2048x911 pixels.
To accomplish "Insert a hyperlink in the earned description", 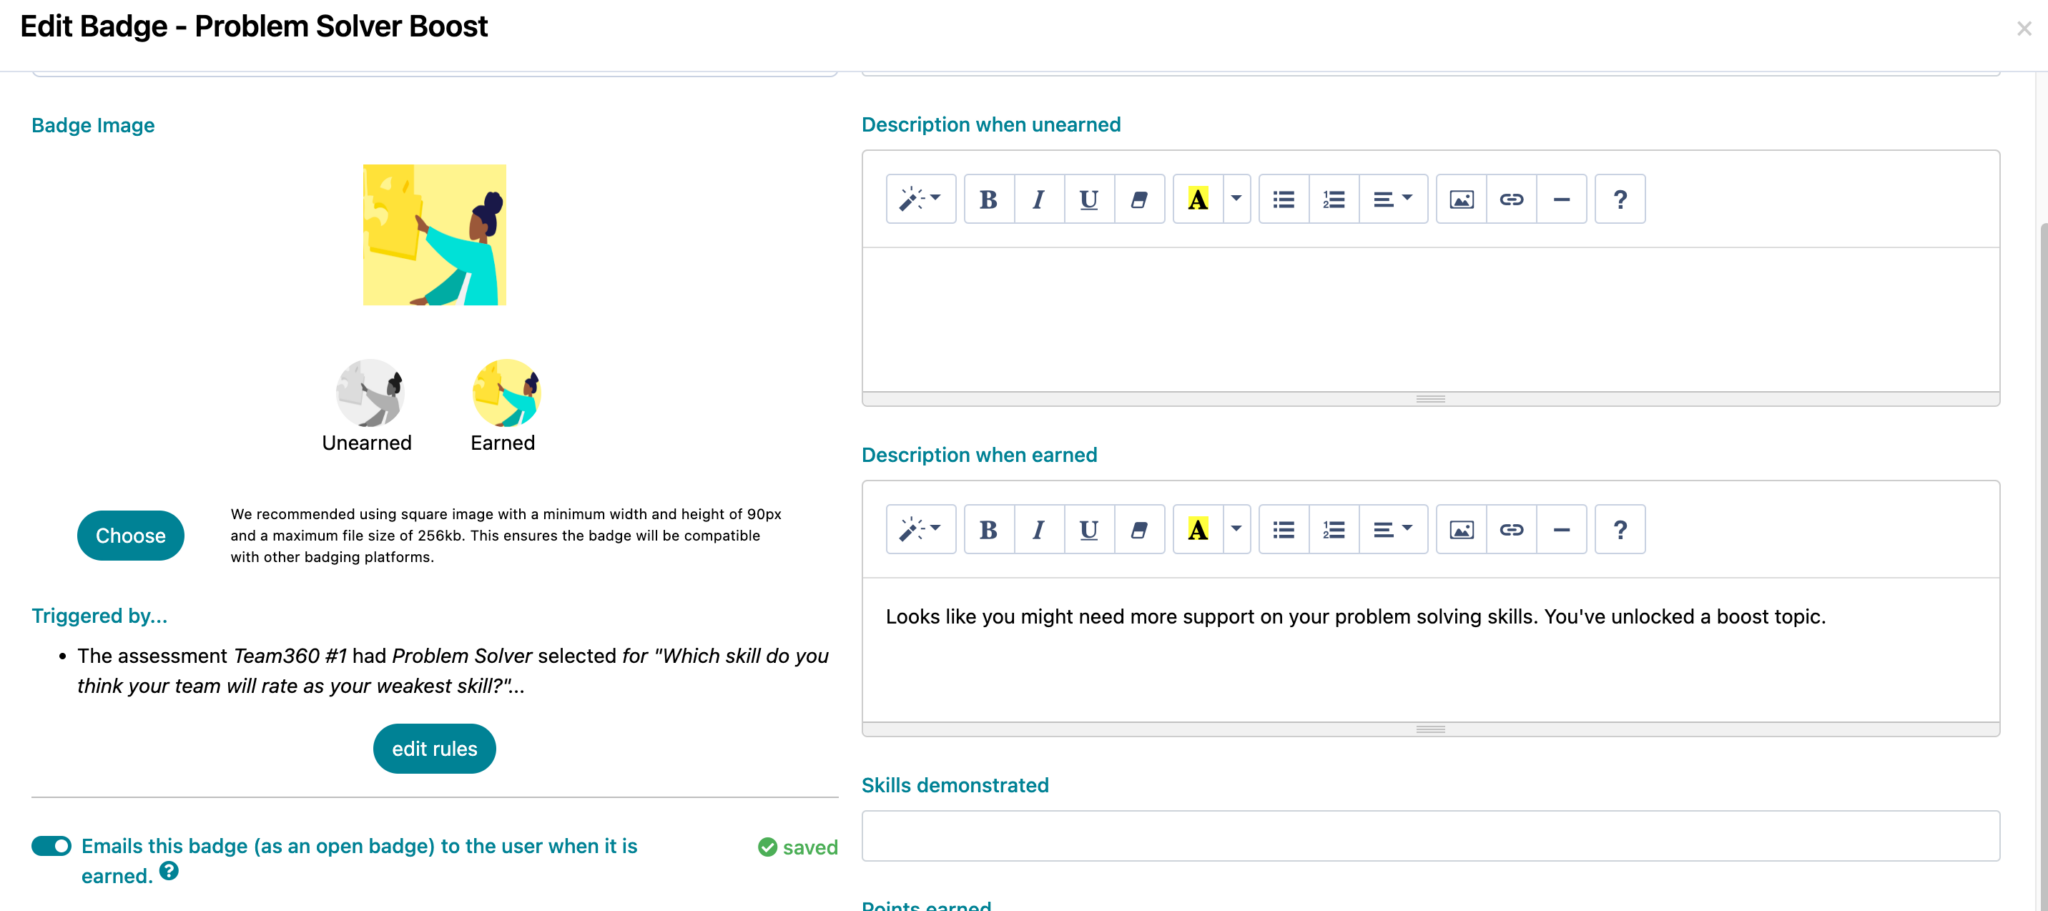I will click(x=1511, y=529).
